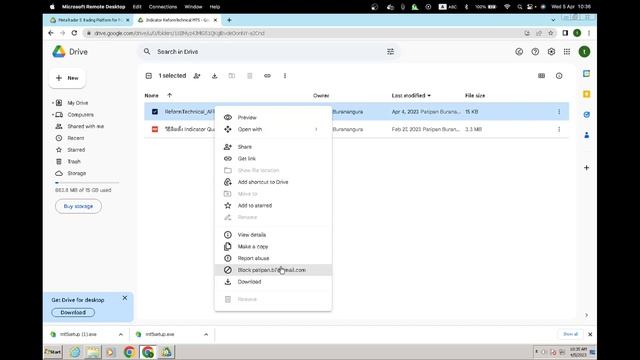Screen dimensions: 640x360
Task: Select Add to starred
Action: click(x=273, y=206)
